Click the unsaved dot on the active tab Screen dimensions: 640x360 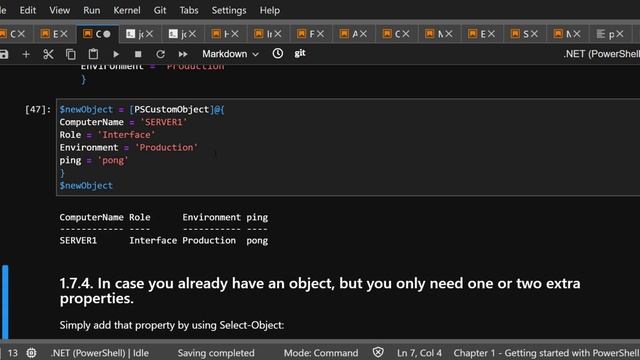click(x=107, y=34)
